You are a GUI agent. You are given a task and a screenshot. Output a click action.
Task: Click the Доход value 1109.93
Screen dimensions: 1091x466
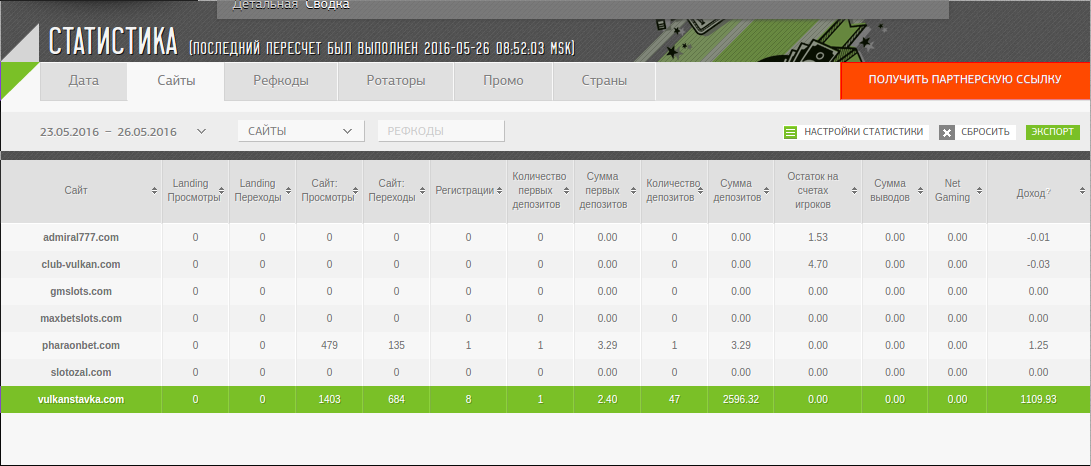1037,399
